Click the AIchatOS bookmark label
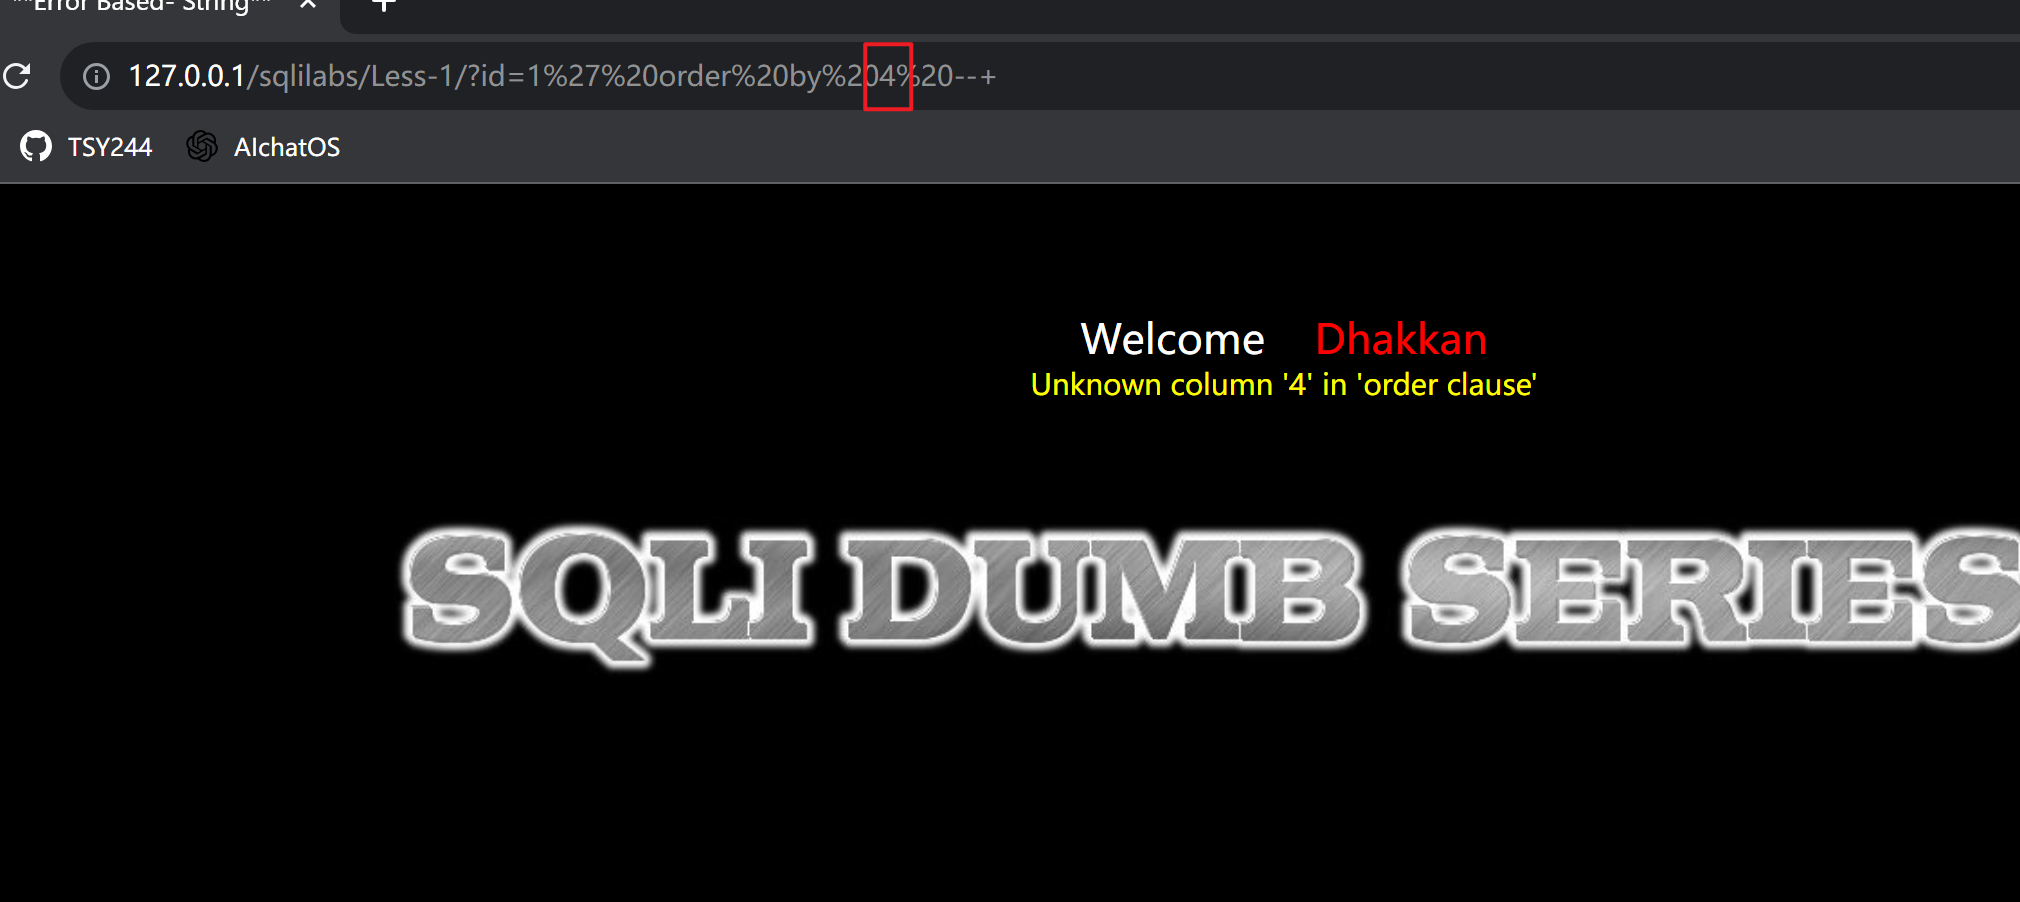This screenshot has height=902, width=2020. [x=287, y=147]
